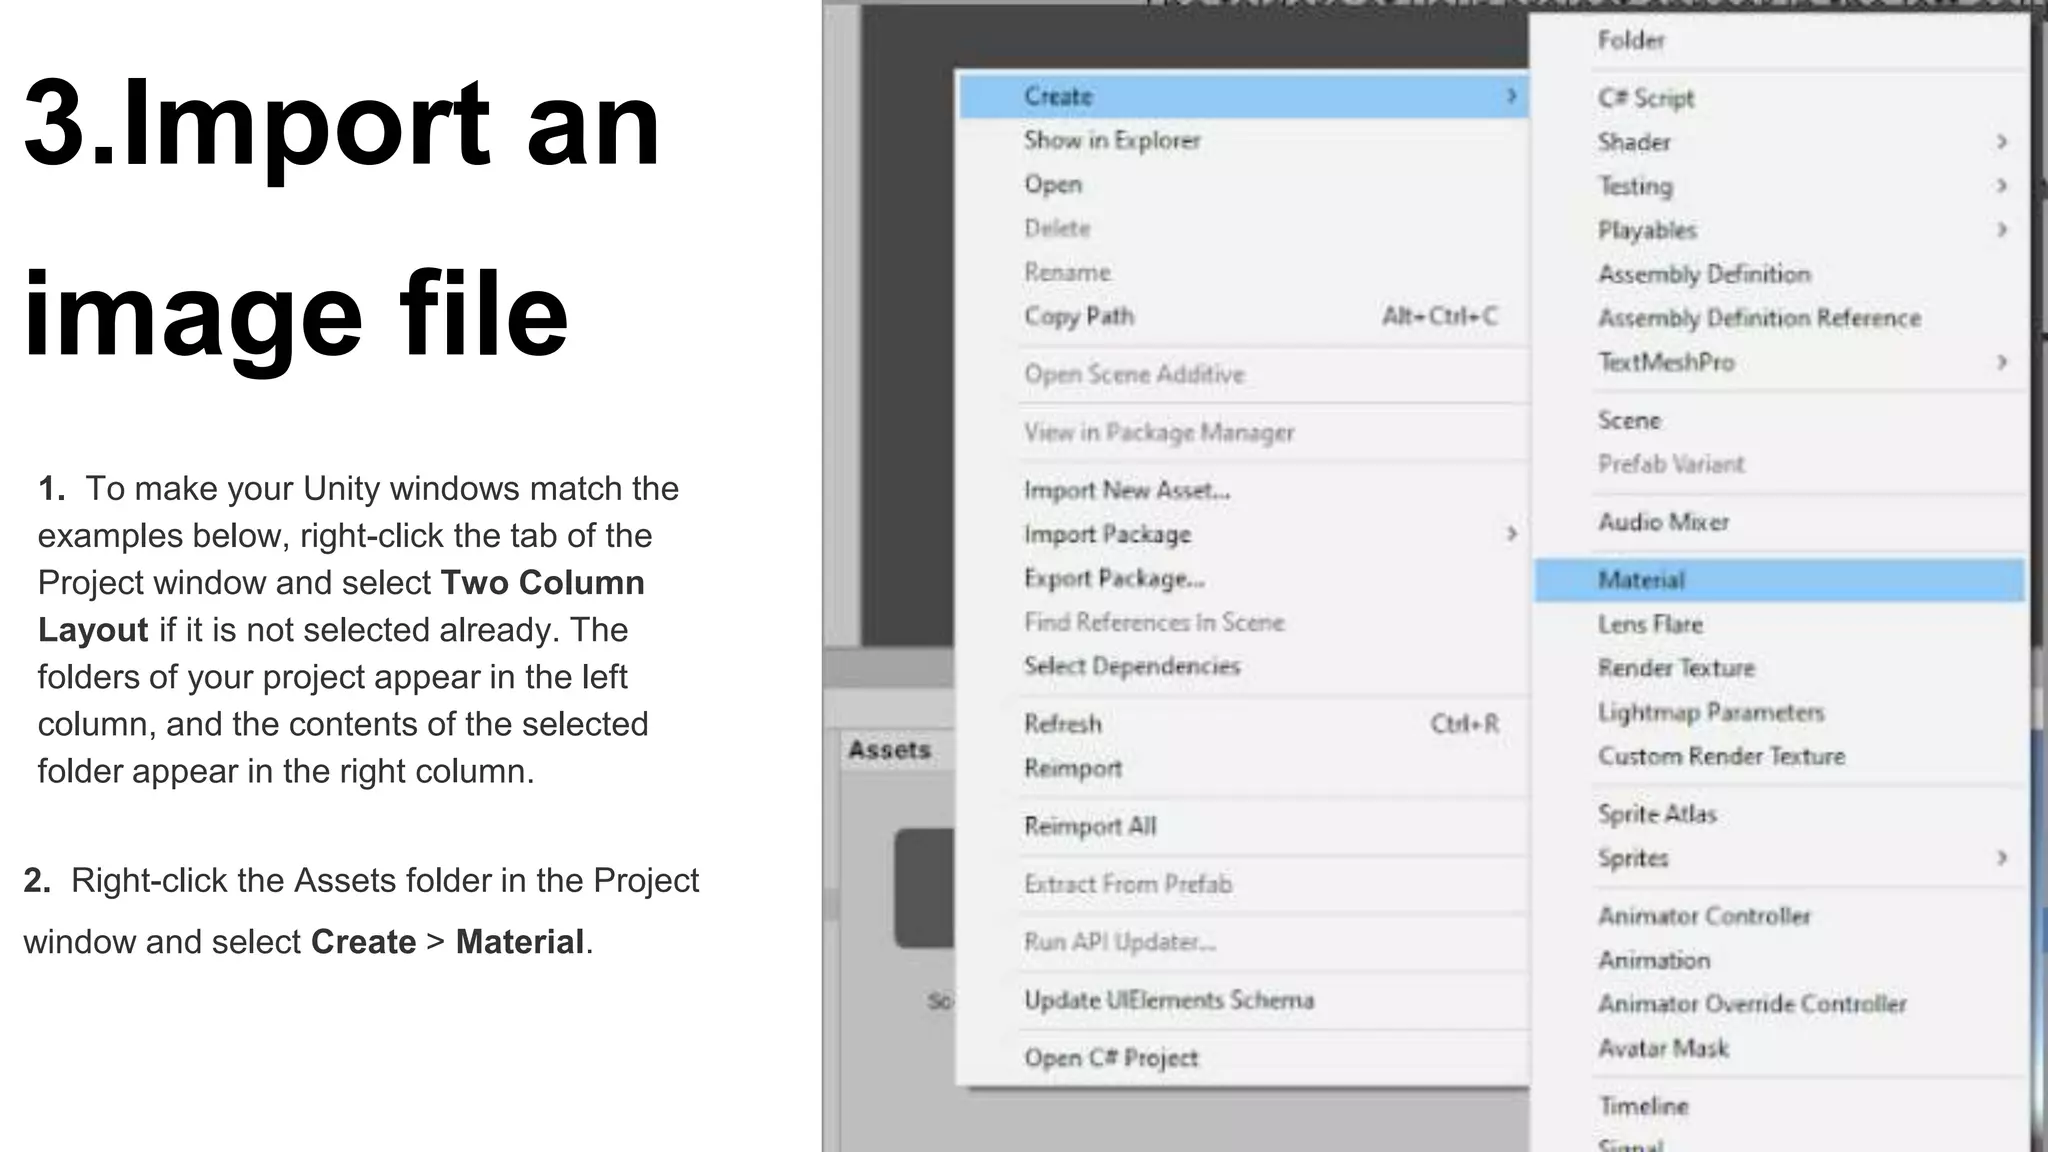Click arrow next to Create entry
This screenshot has height=1152, width=2048.
[x=1511, y=96]
